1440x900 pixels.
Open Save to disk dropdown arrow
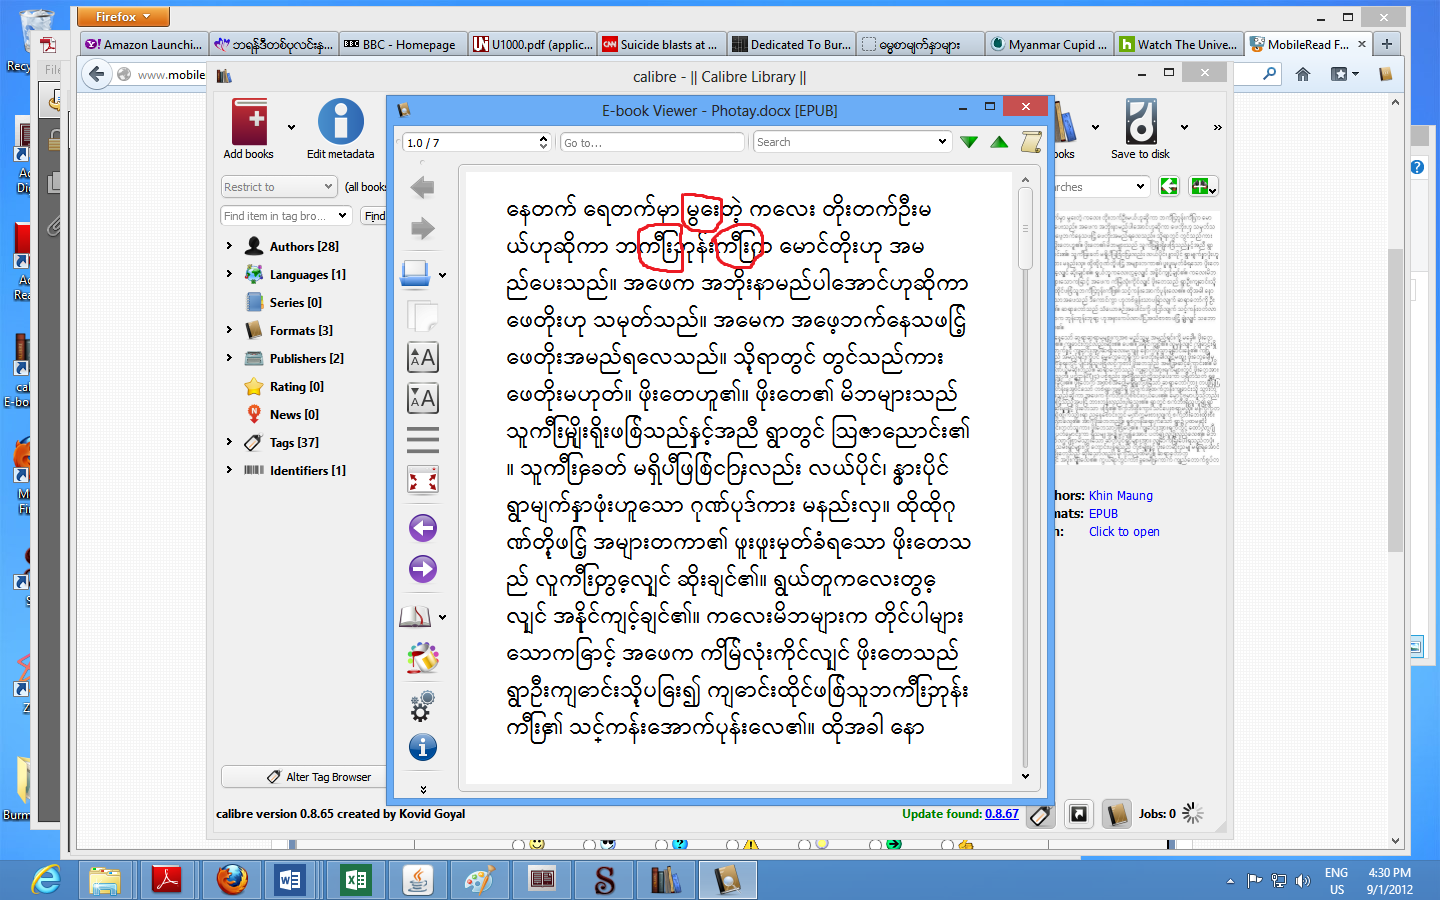pyautogui.click(x=1184, y=127)
